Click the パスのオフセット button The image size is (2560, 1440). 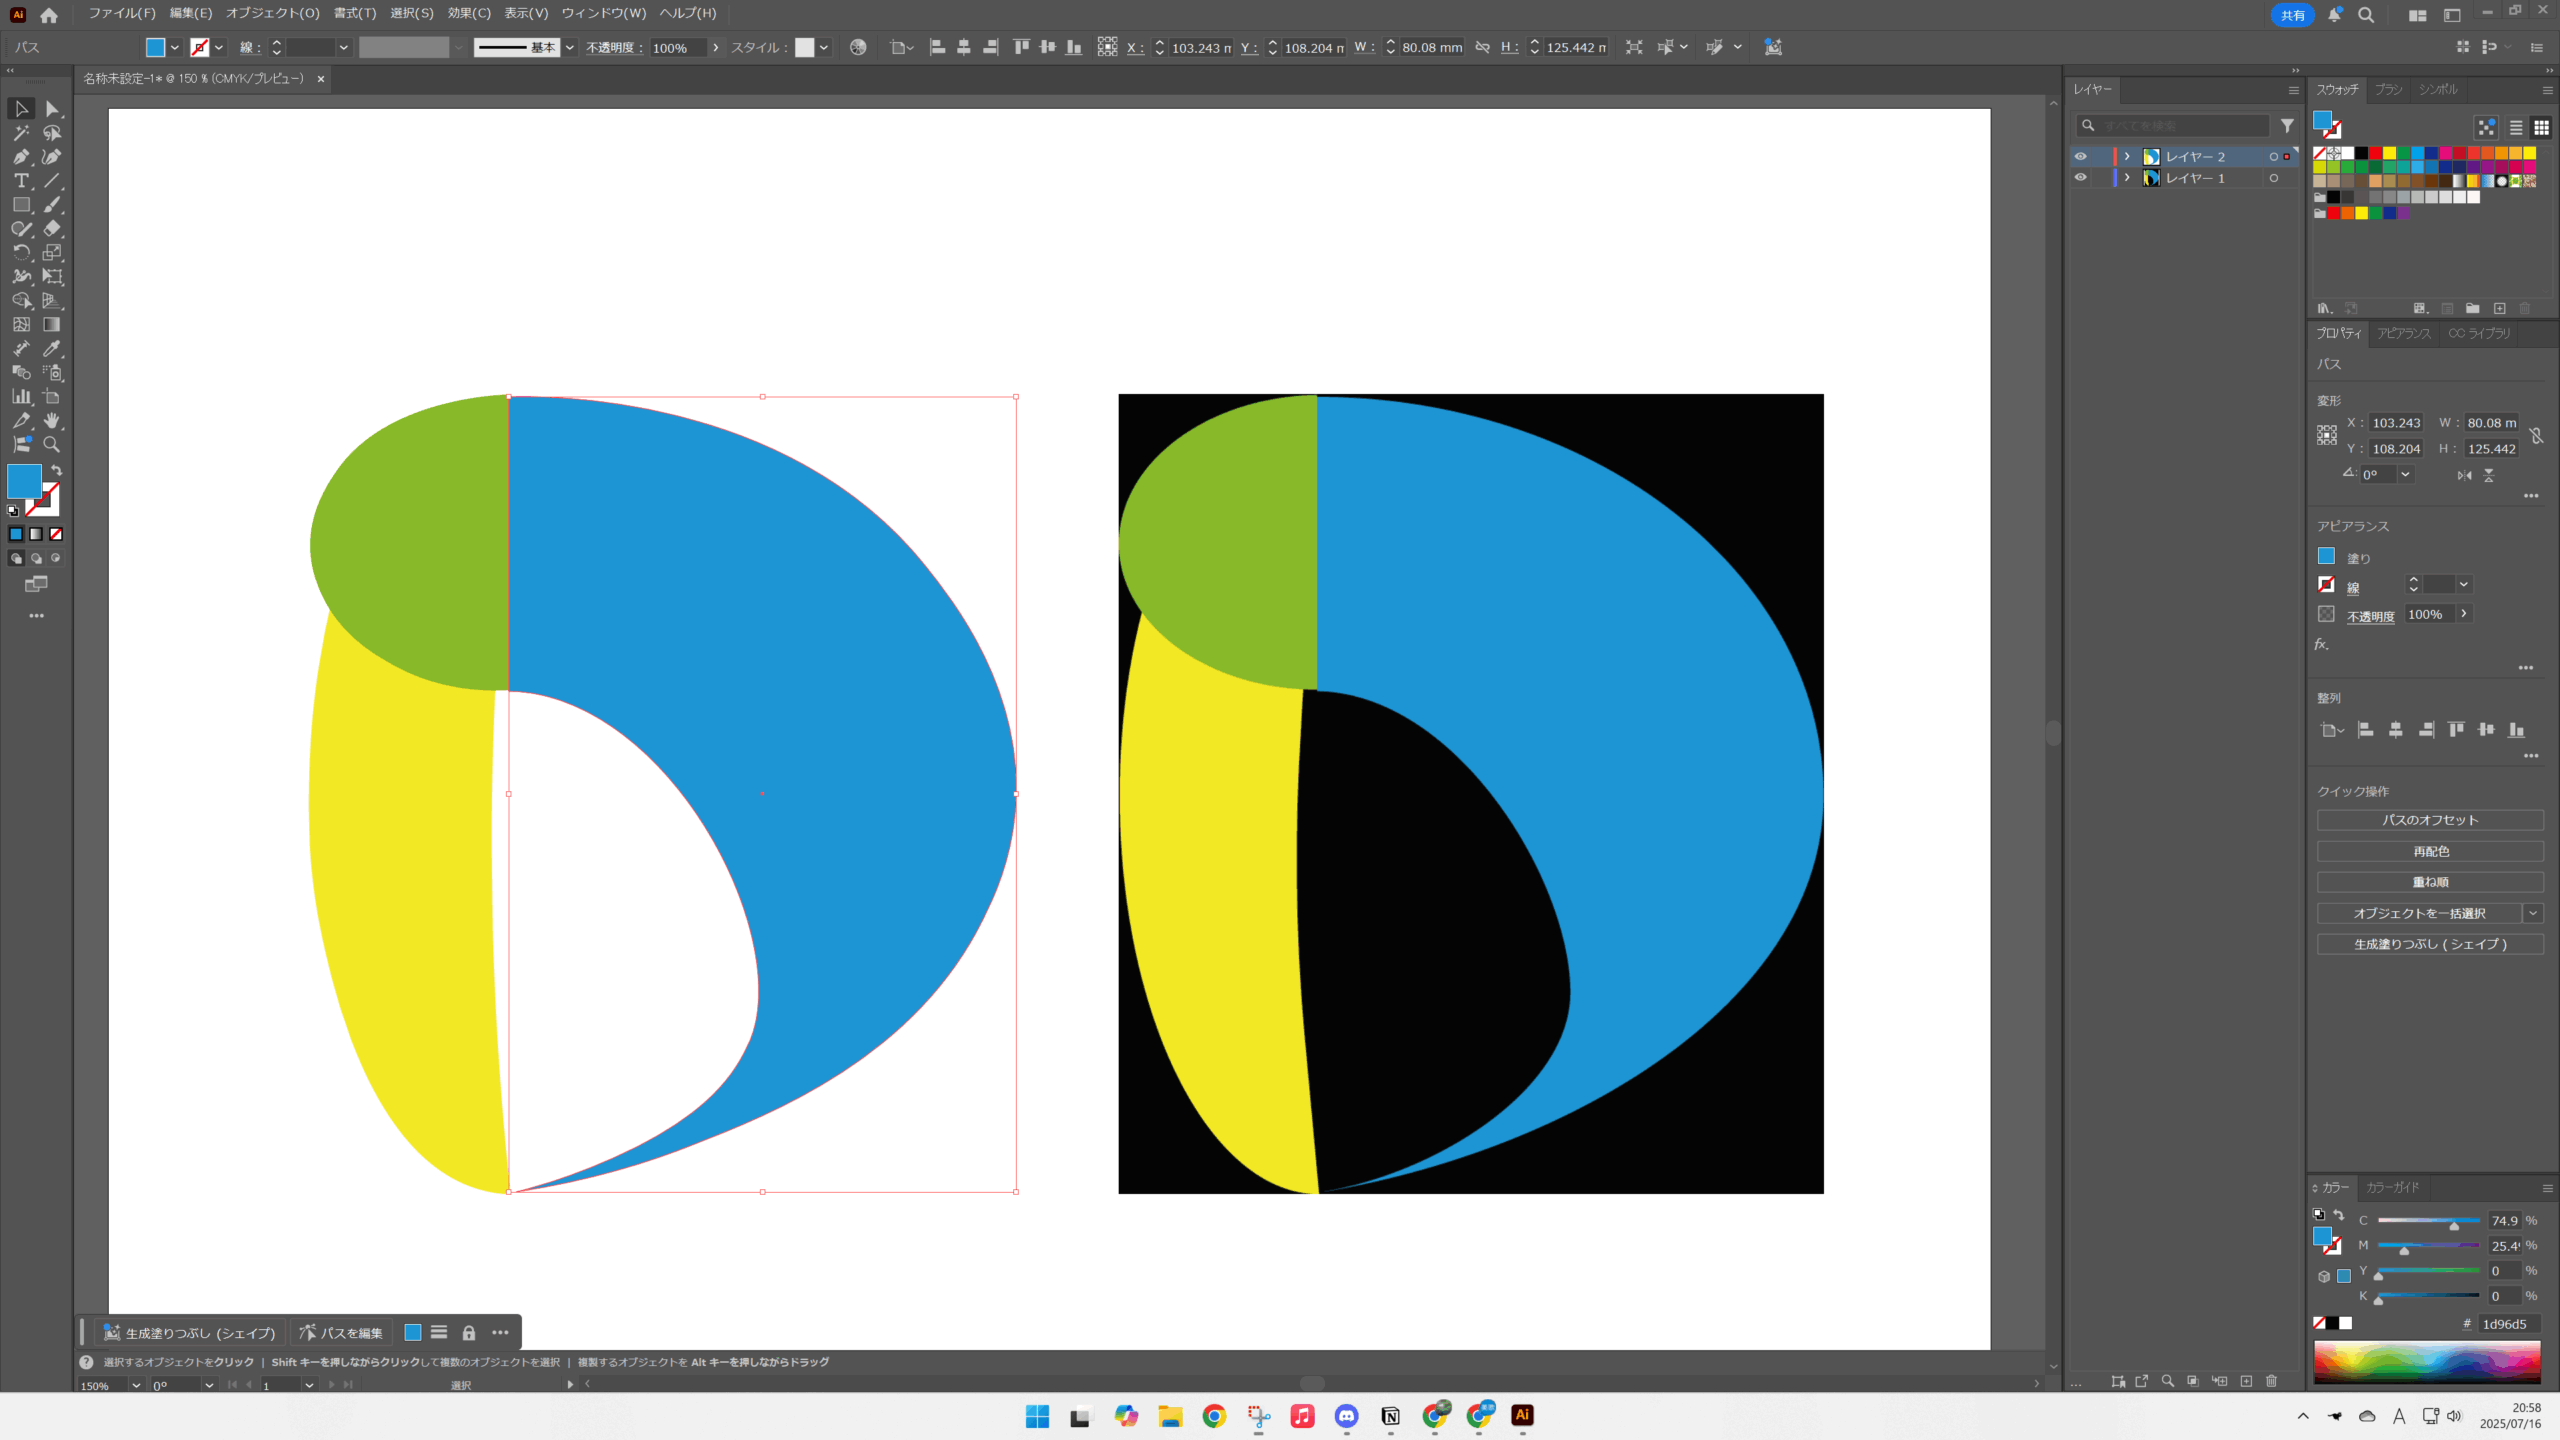pos(2429,820)
